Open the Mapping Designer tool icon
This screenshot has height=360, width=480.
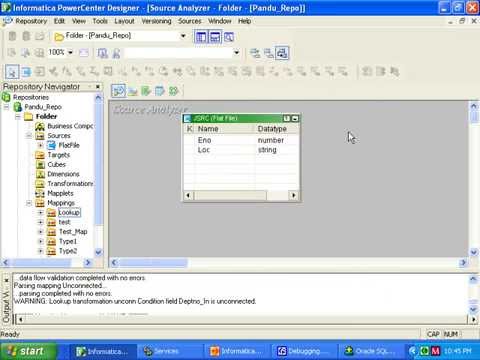[x=173, y=91]
